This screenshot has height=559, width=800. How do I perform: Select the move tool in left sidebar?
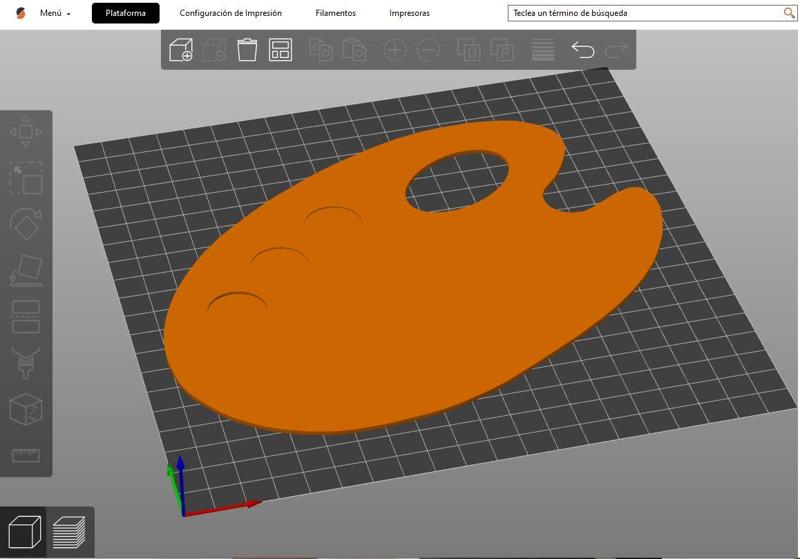point(26,132)
